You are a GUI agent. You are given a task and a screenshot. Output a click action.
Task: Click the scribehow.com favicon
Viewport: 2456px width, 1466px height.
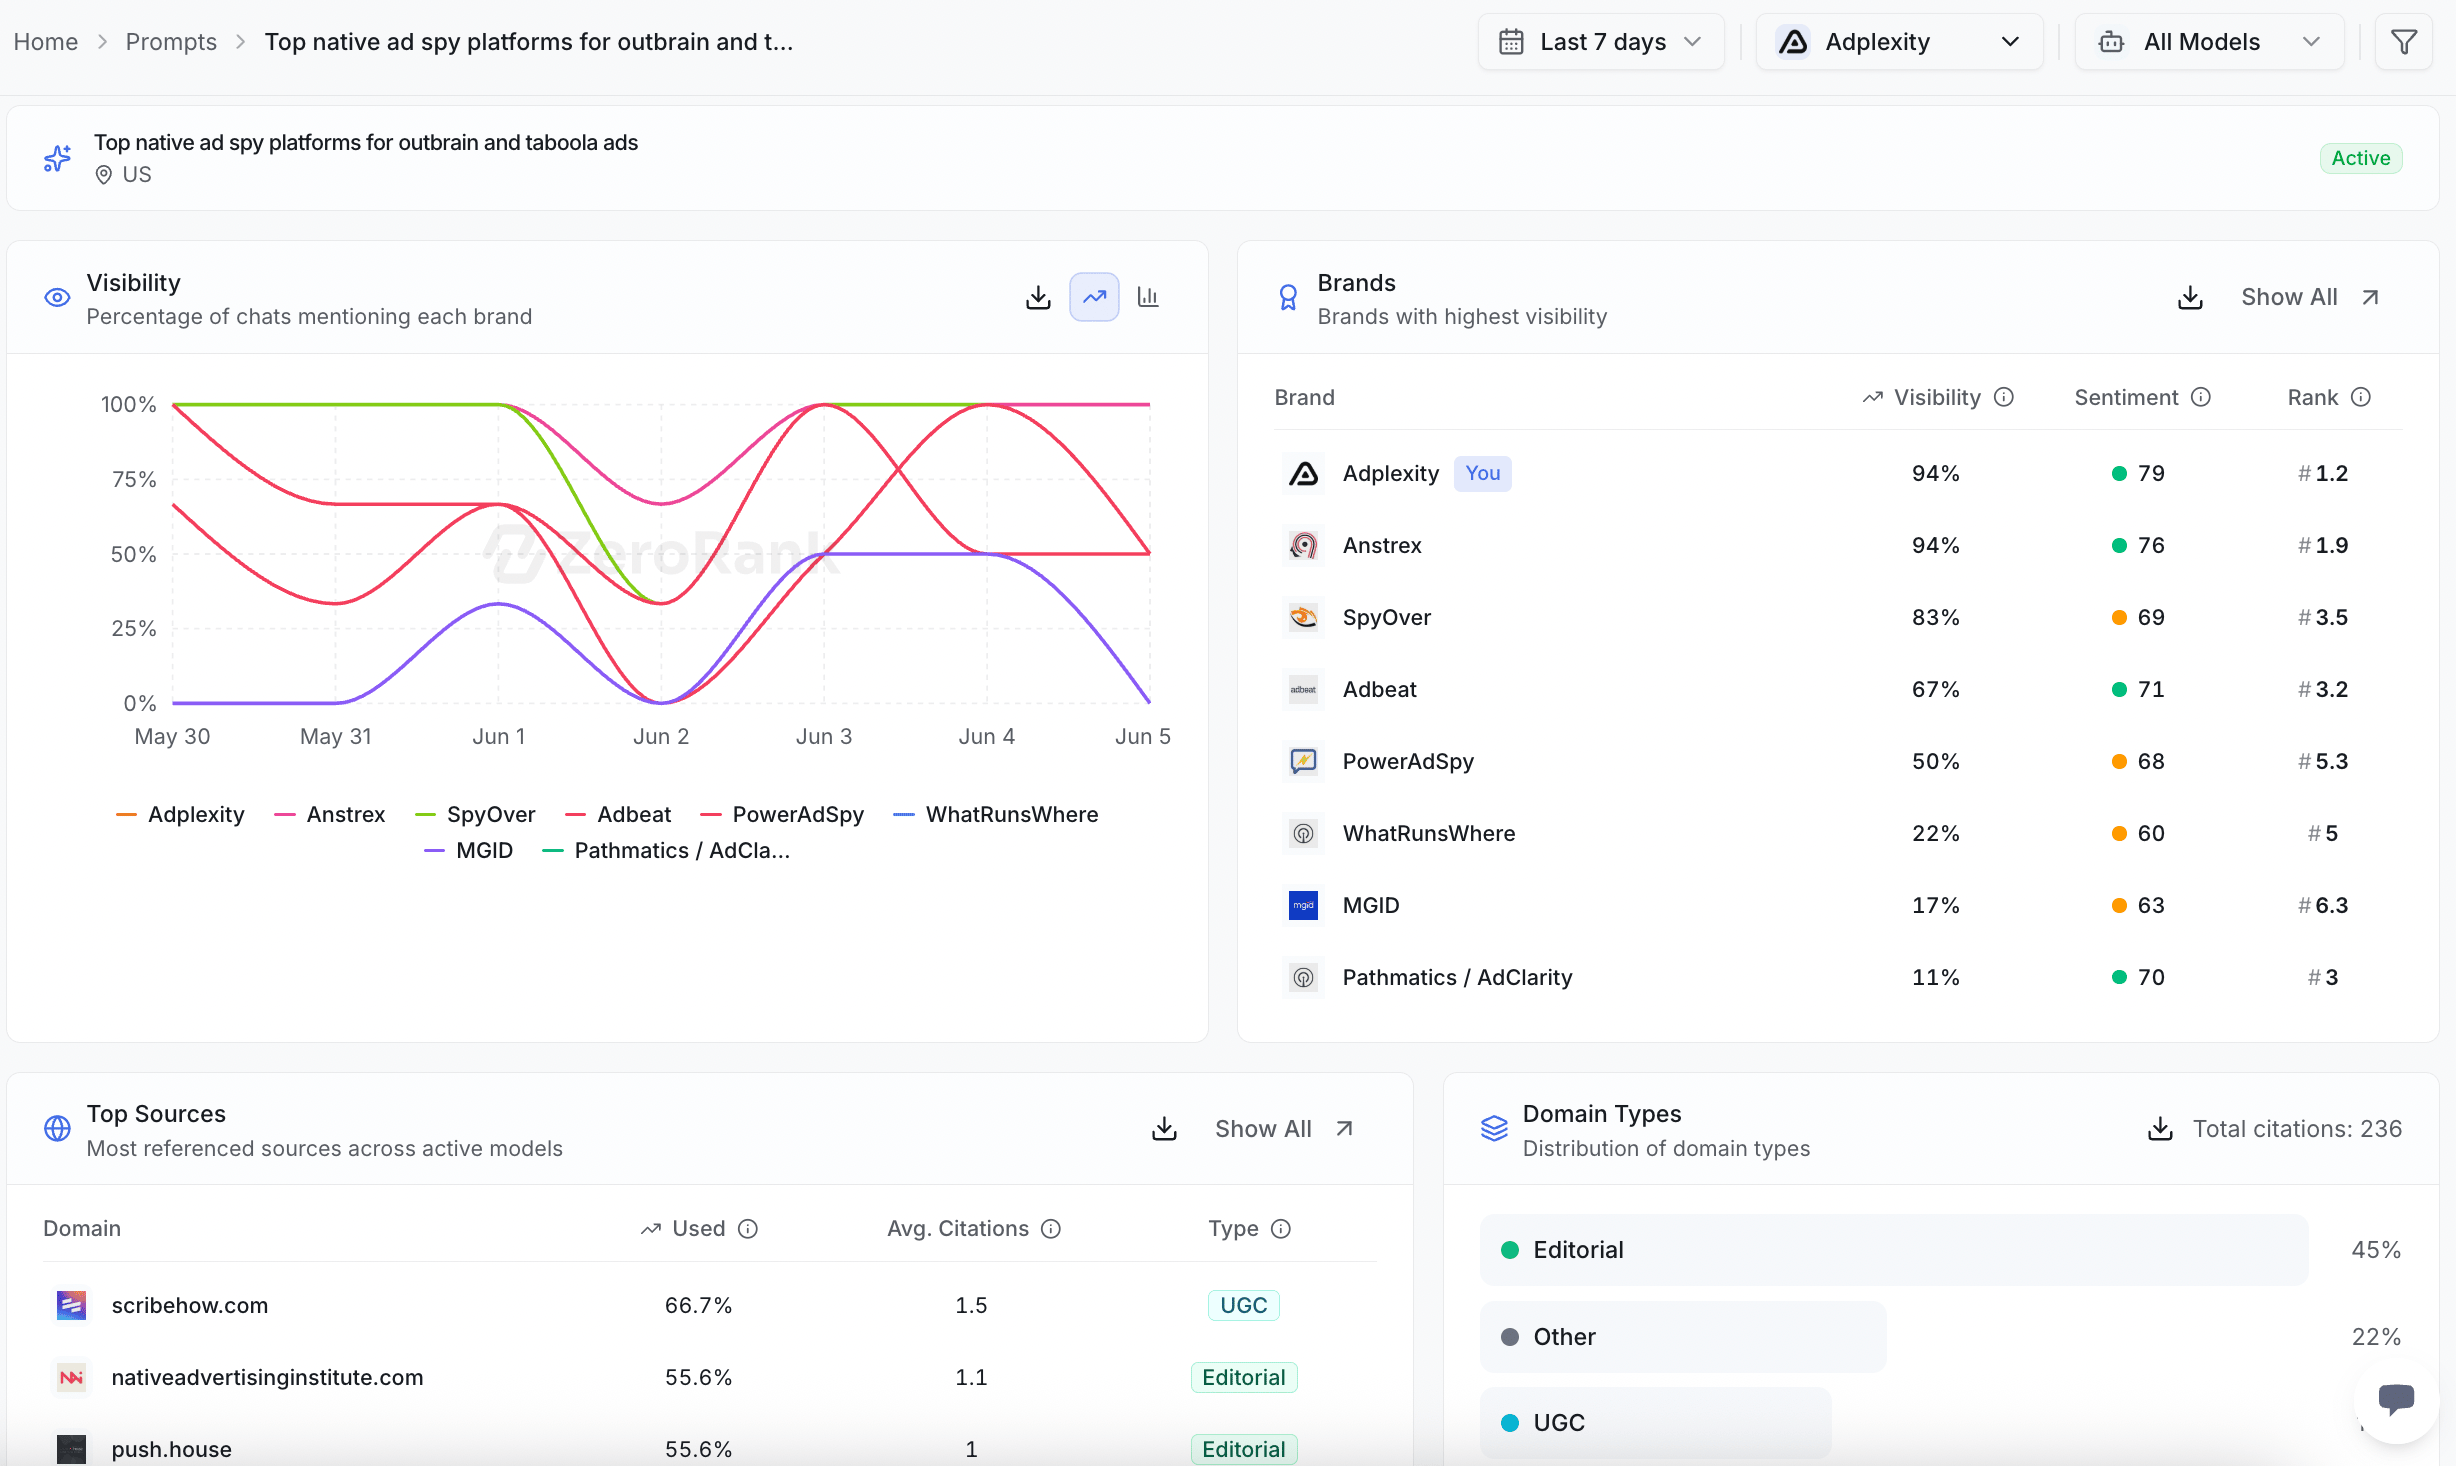[x=71, y=1306]
